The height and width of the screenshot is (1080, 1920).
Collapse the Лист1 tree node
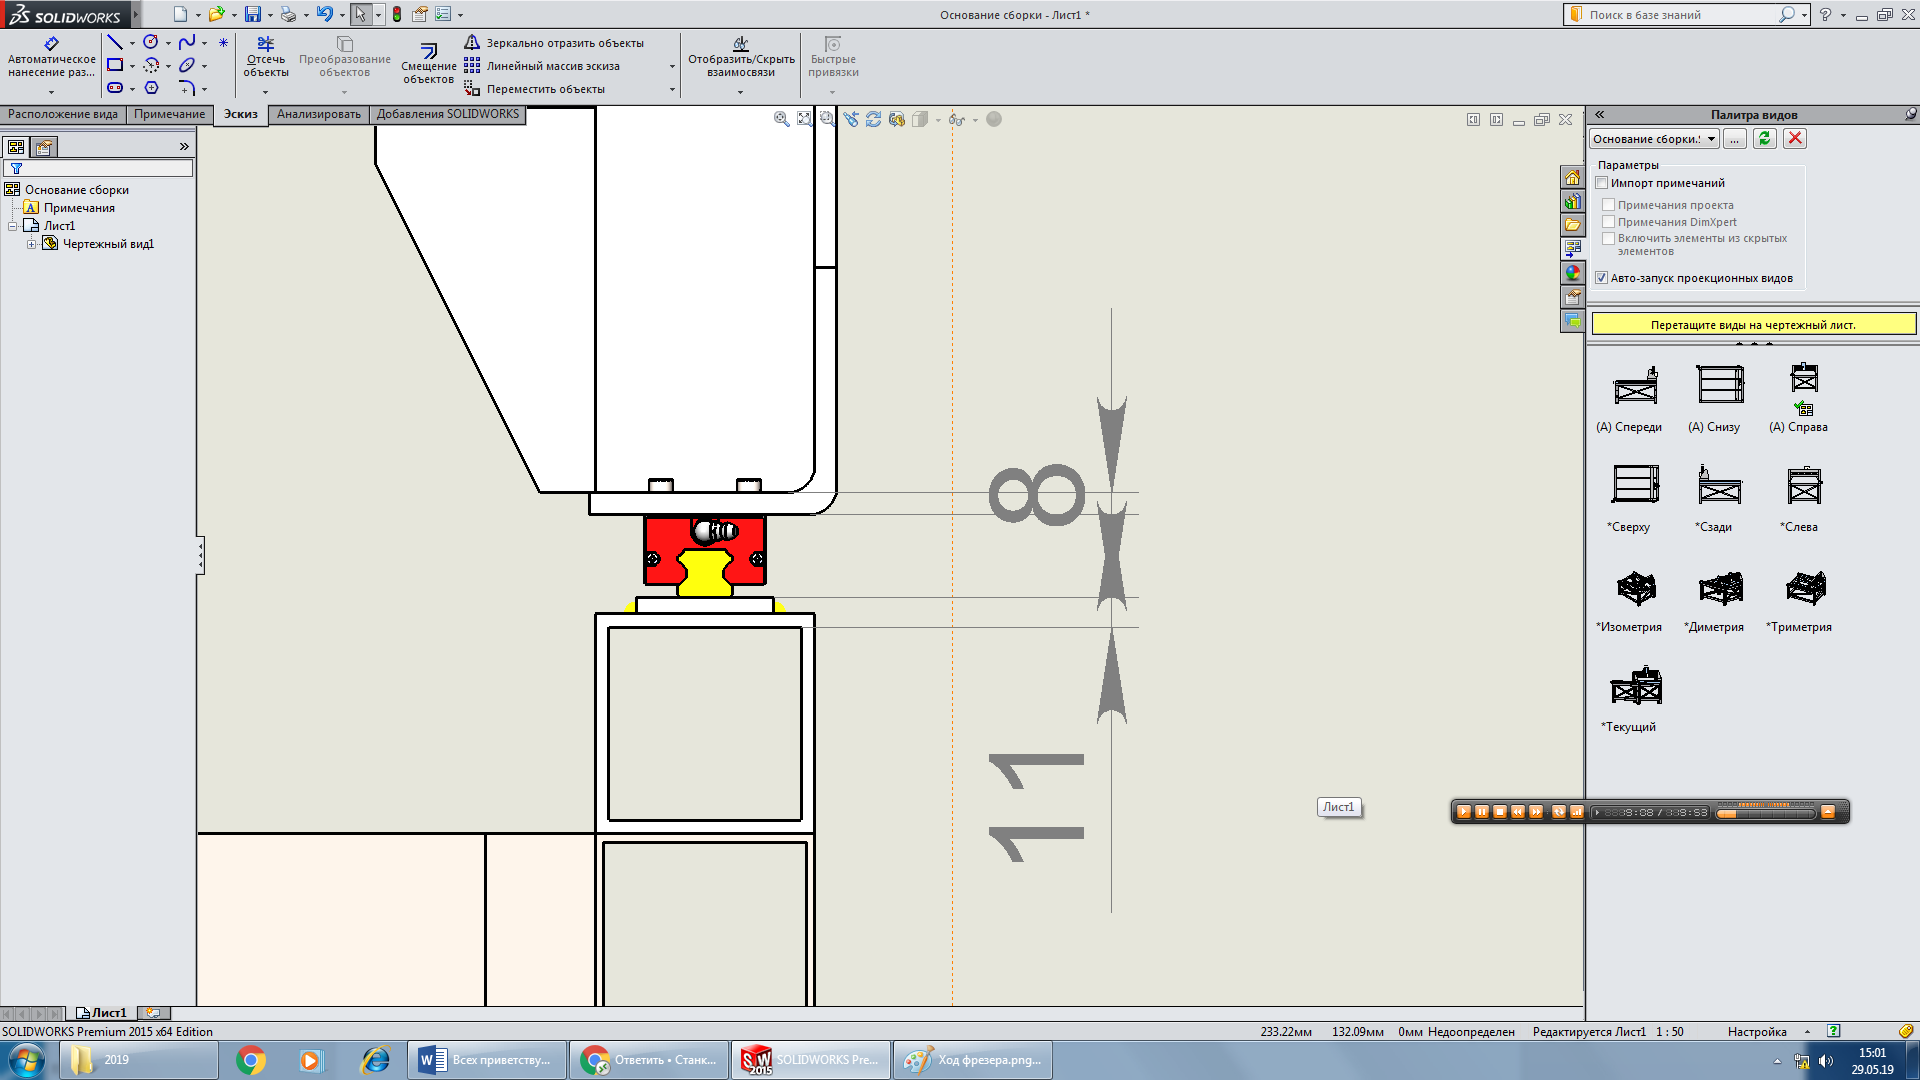(x=13, y=226)
